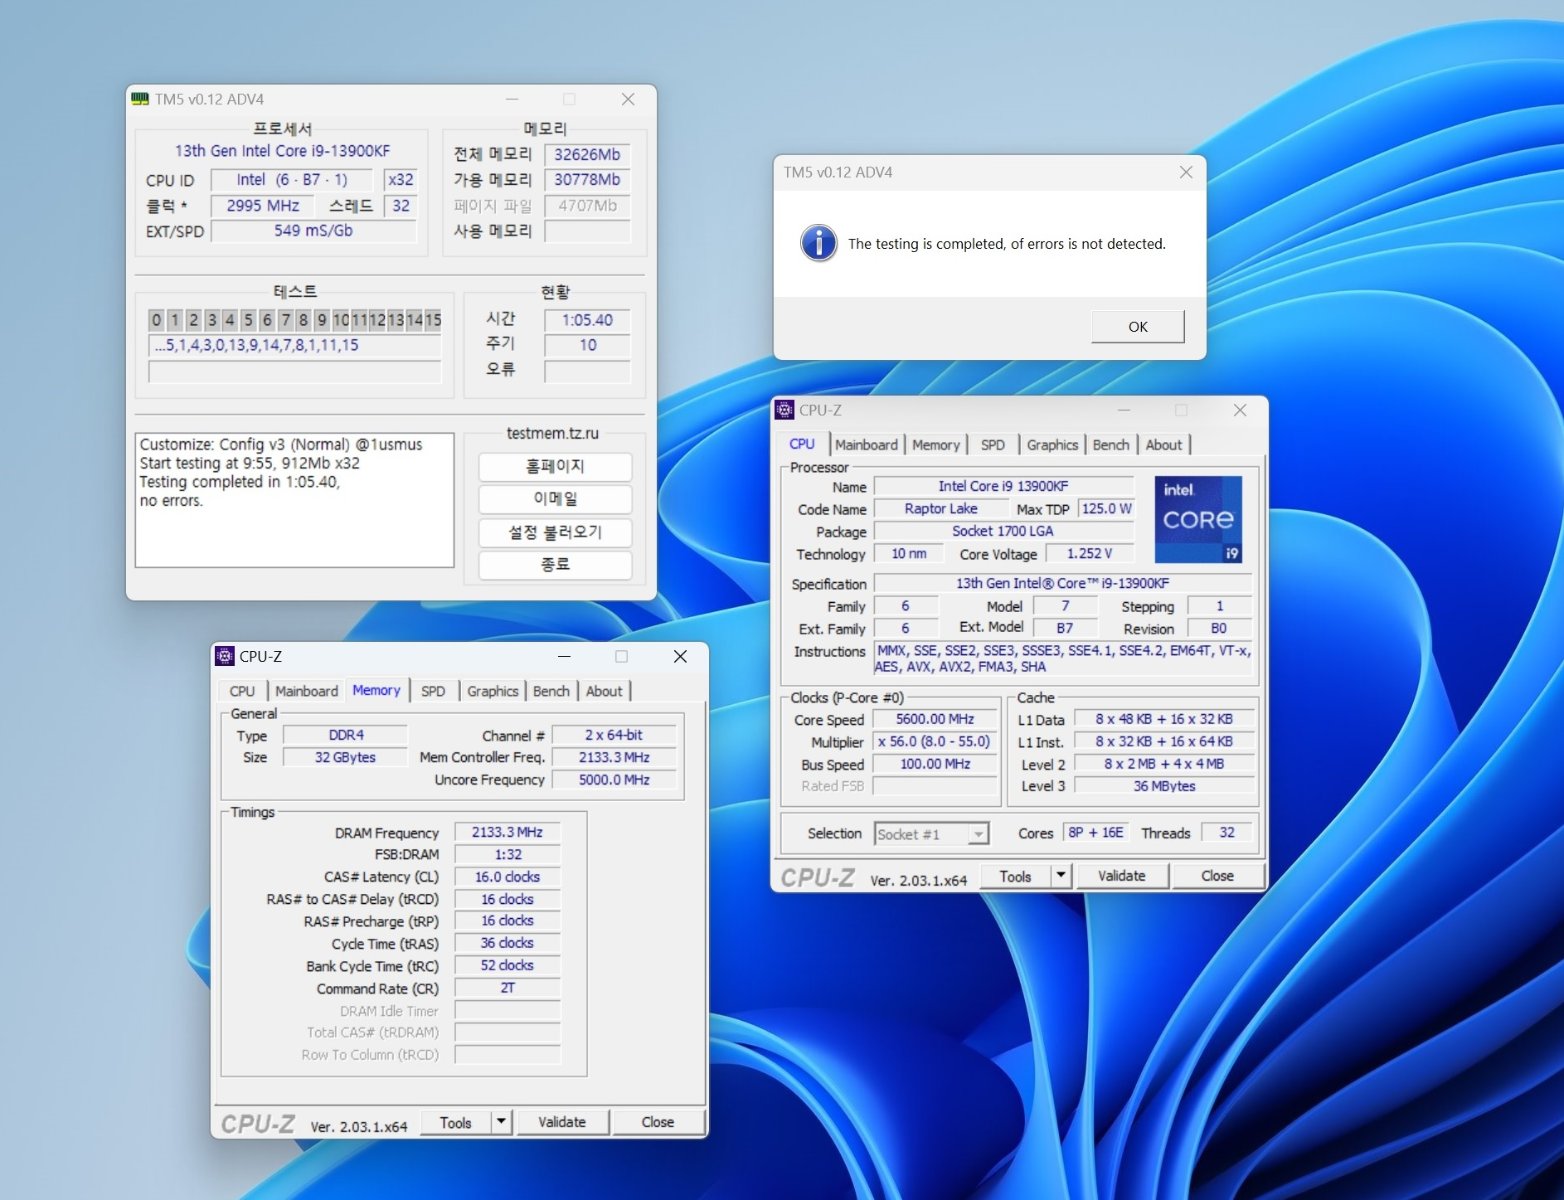
Task: Select Memory tab in CPU-Z memory window
Action: tap(376, 690)
